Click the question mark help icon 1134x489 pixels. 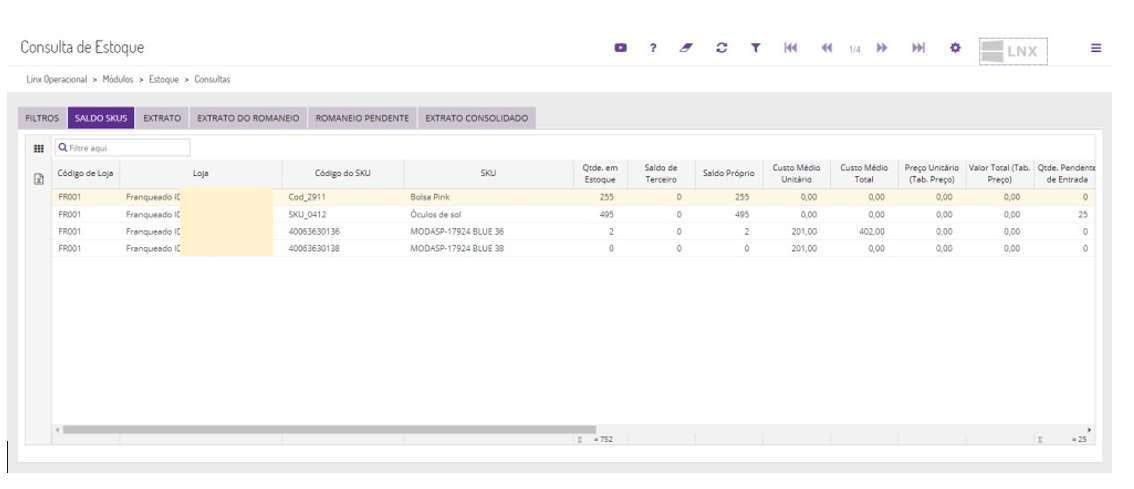click(x=653, y=48)
